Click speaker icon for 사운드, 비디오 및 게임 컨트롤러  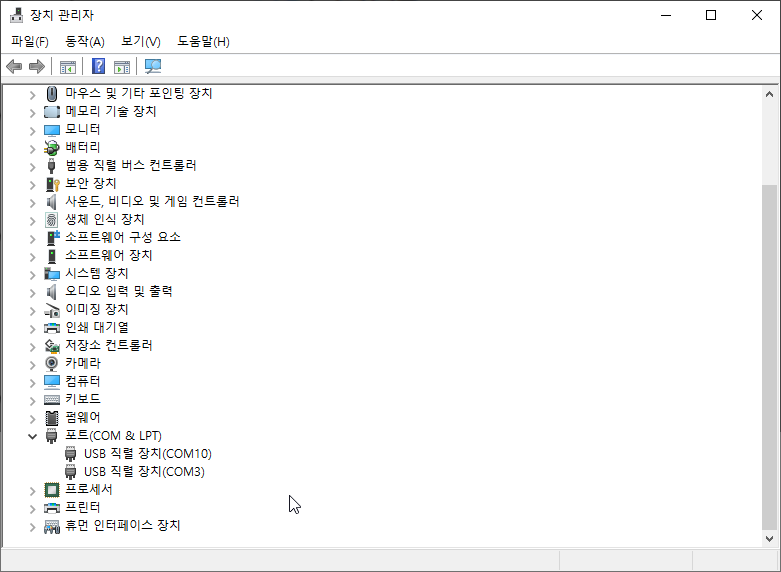pos(52,202)
